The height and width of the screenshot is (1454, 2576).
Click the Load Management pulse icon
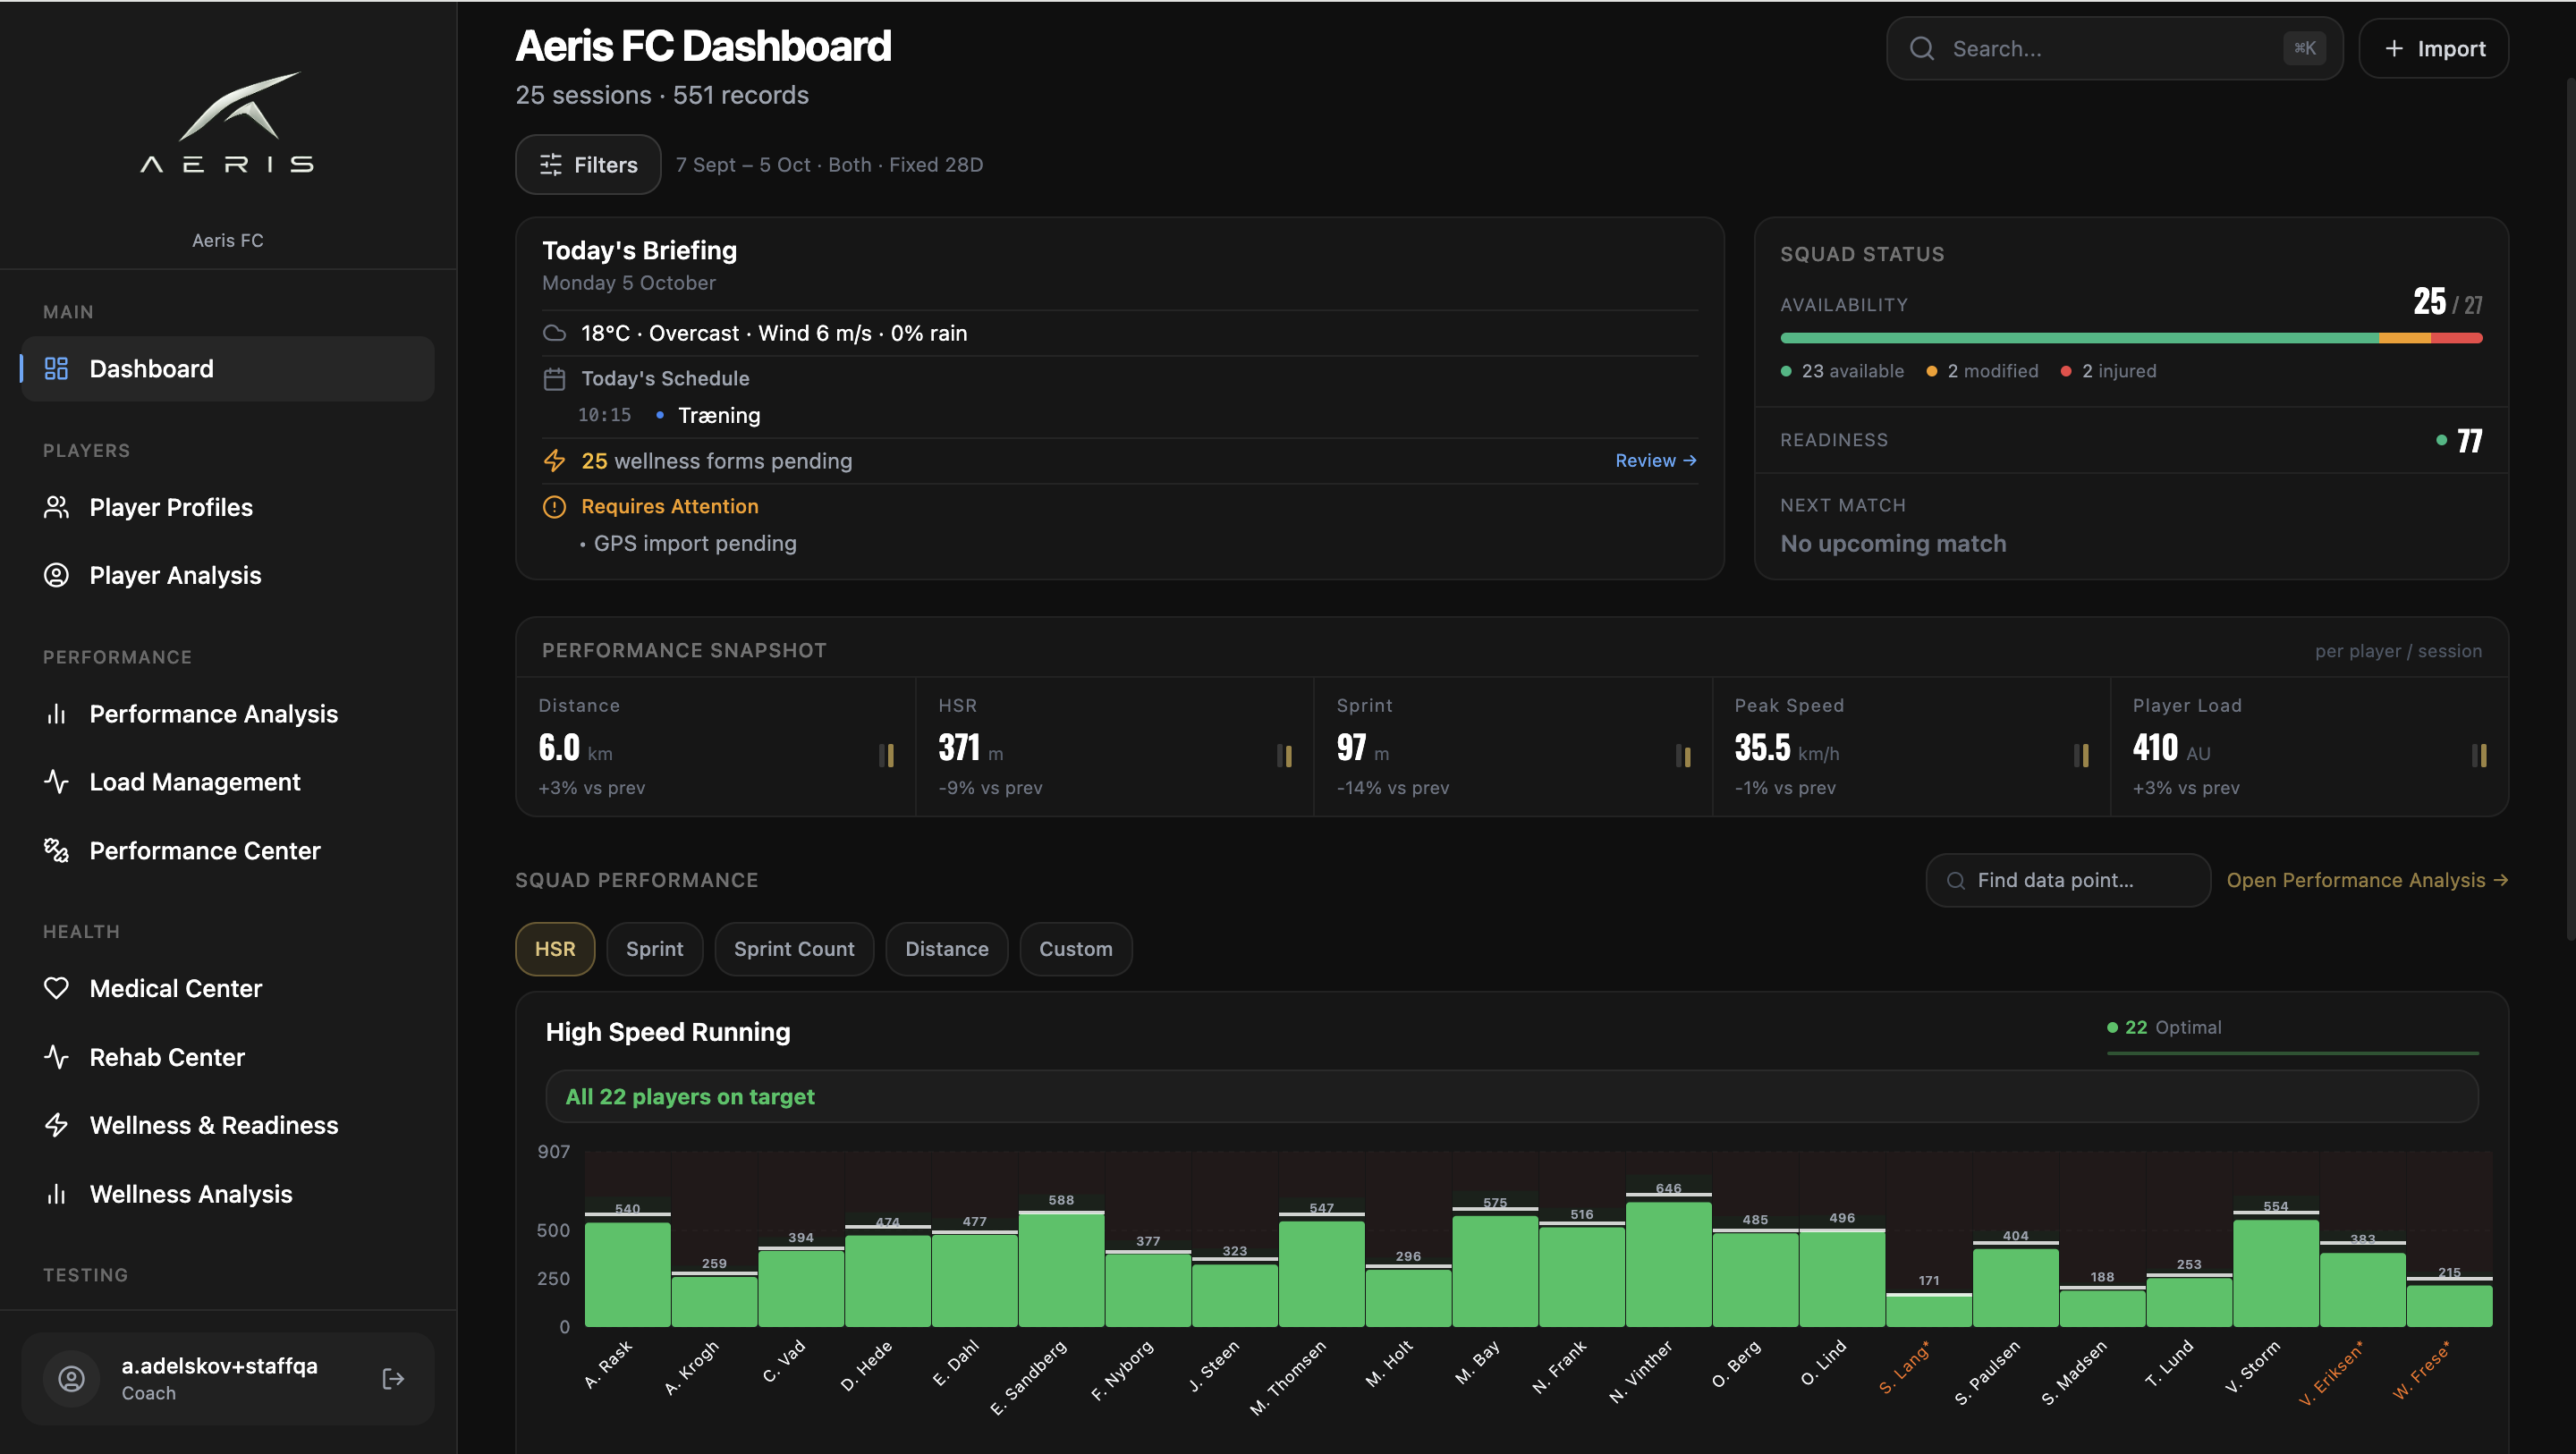tap(56, 782)
